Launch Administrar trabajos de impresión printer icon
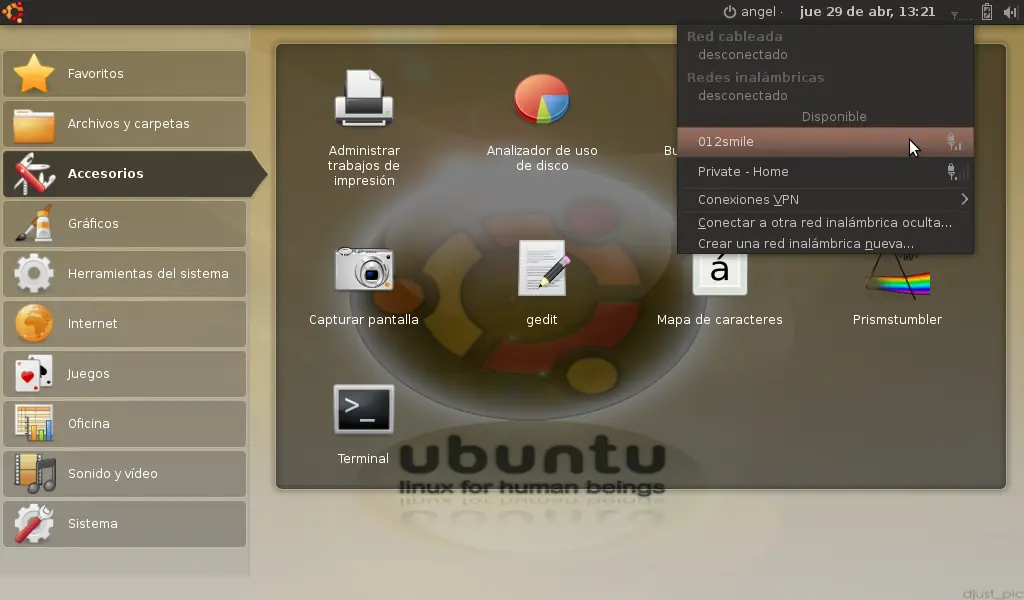This screenshot has height=600, width=1024. point(364,99)
